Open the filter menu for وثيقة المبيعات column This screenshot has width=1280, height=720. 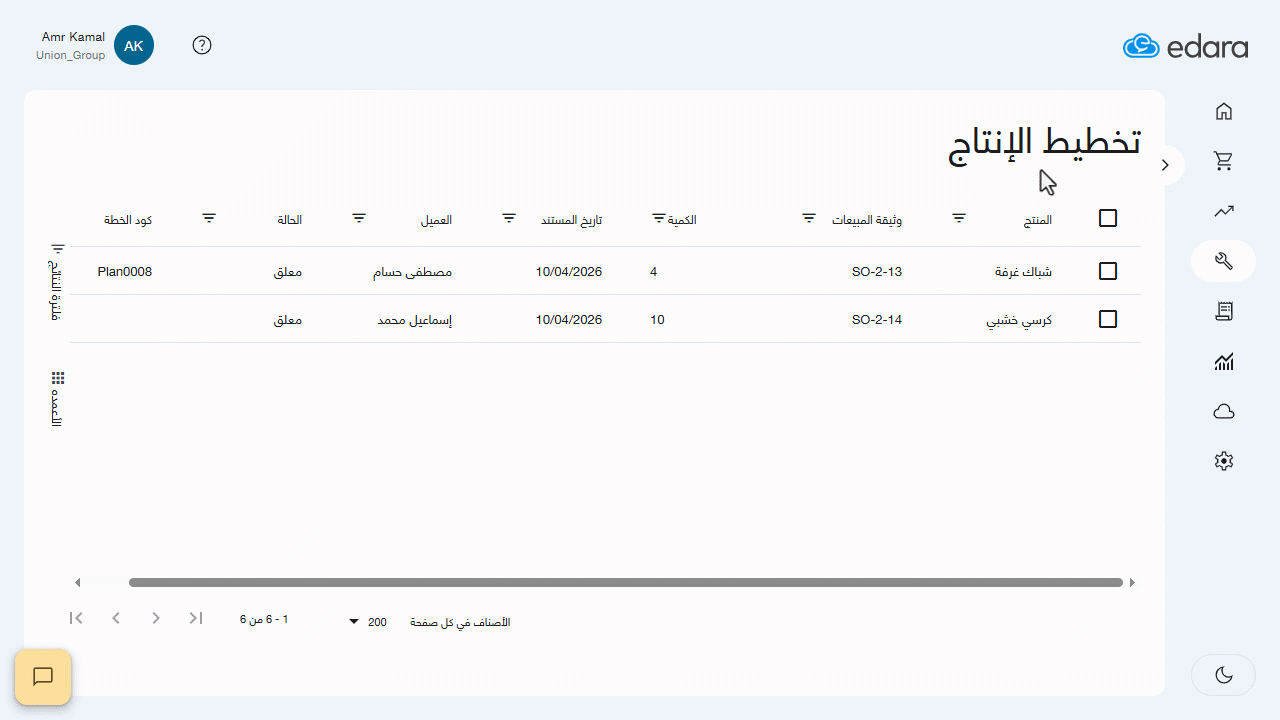[809, 217]
